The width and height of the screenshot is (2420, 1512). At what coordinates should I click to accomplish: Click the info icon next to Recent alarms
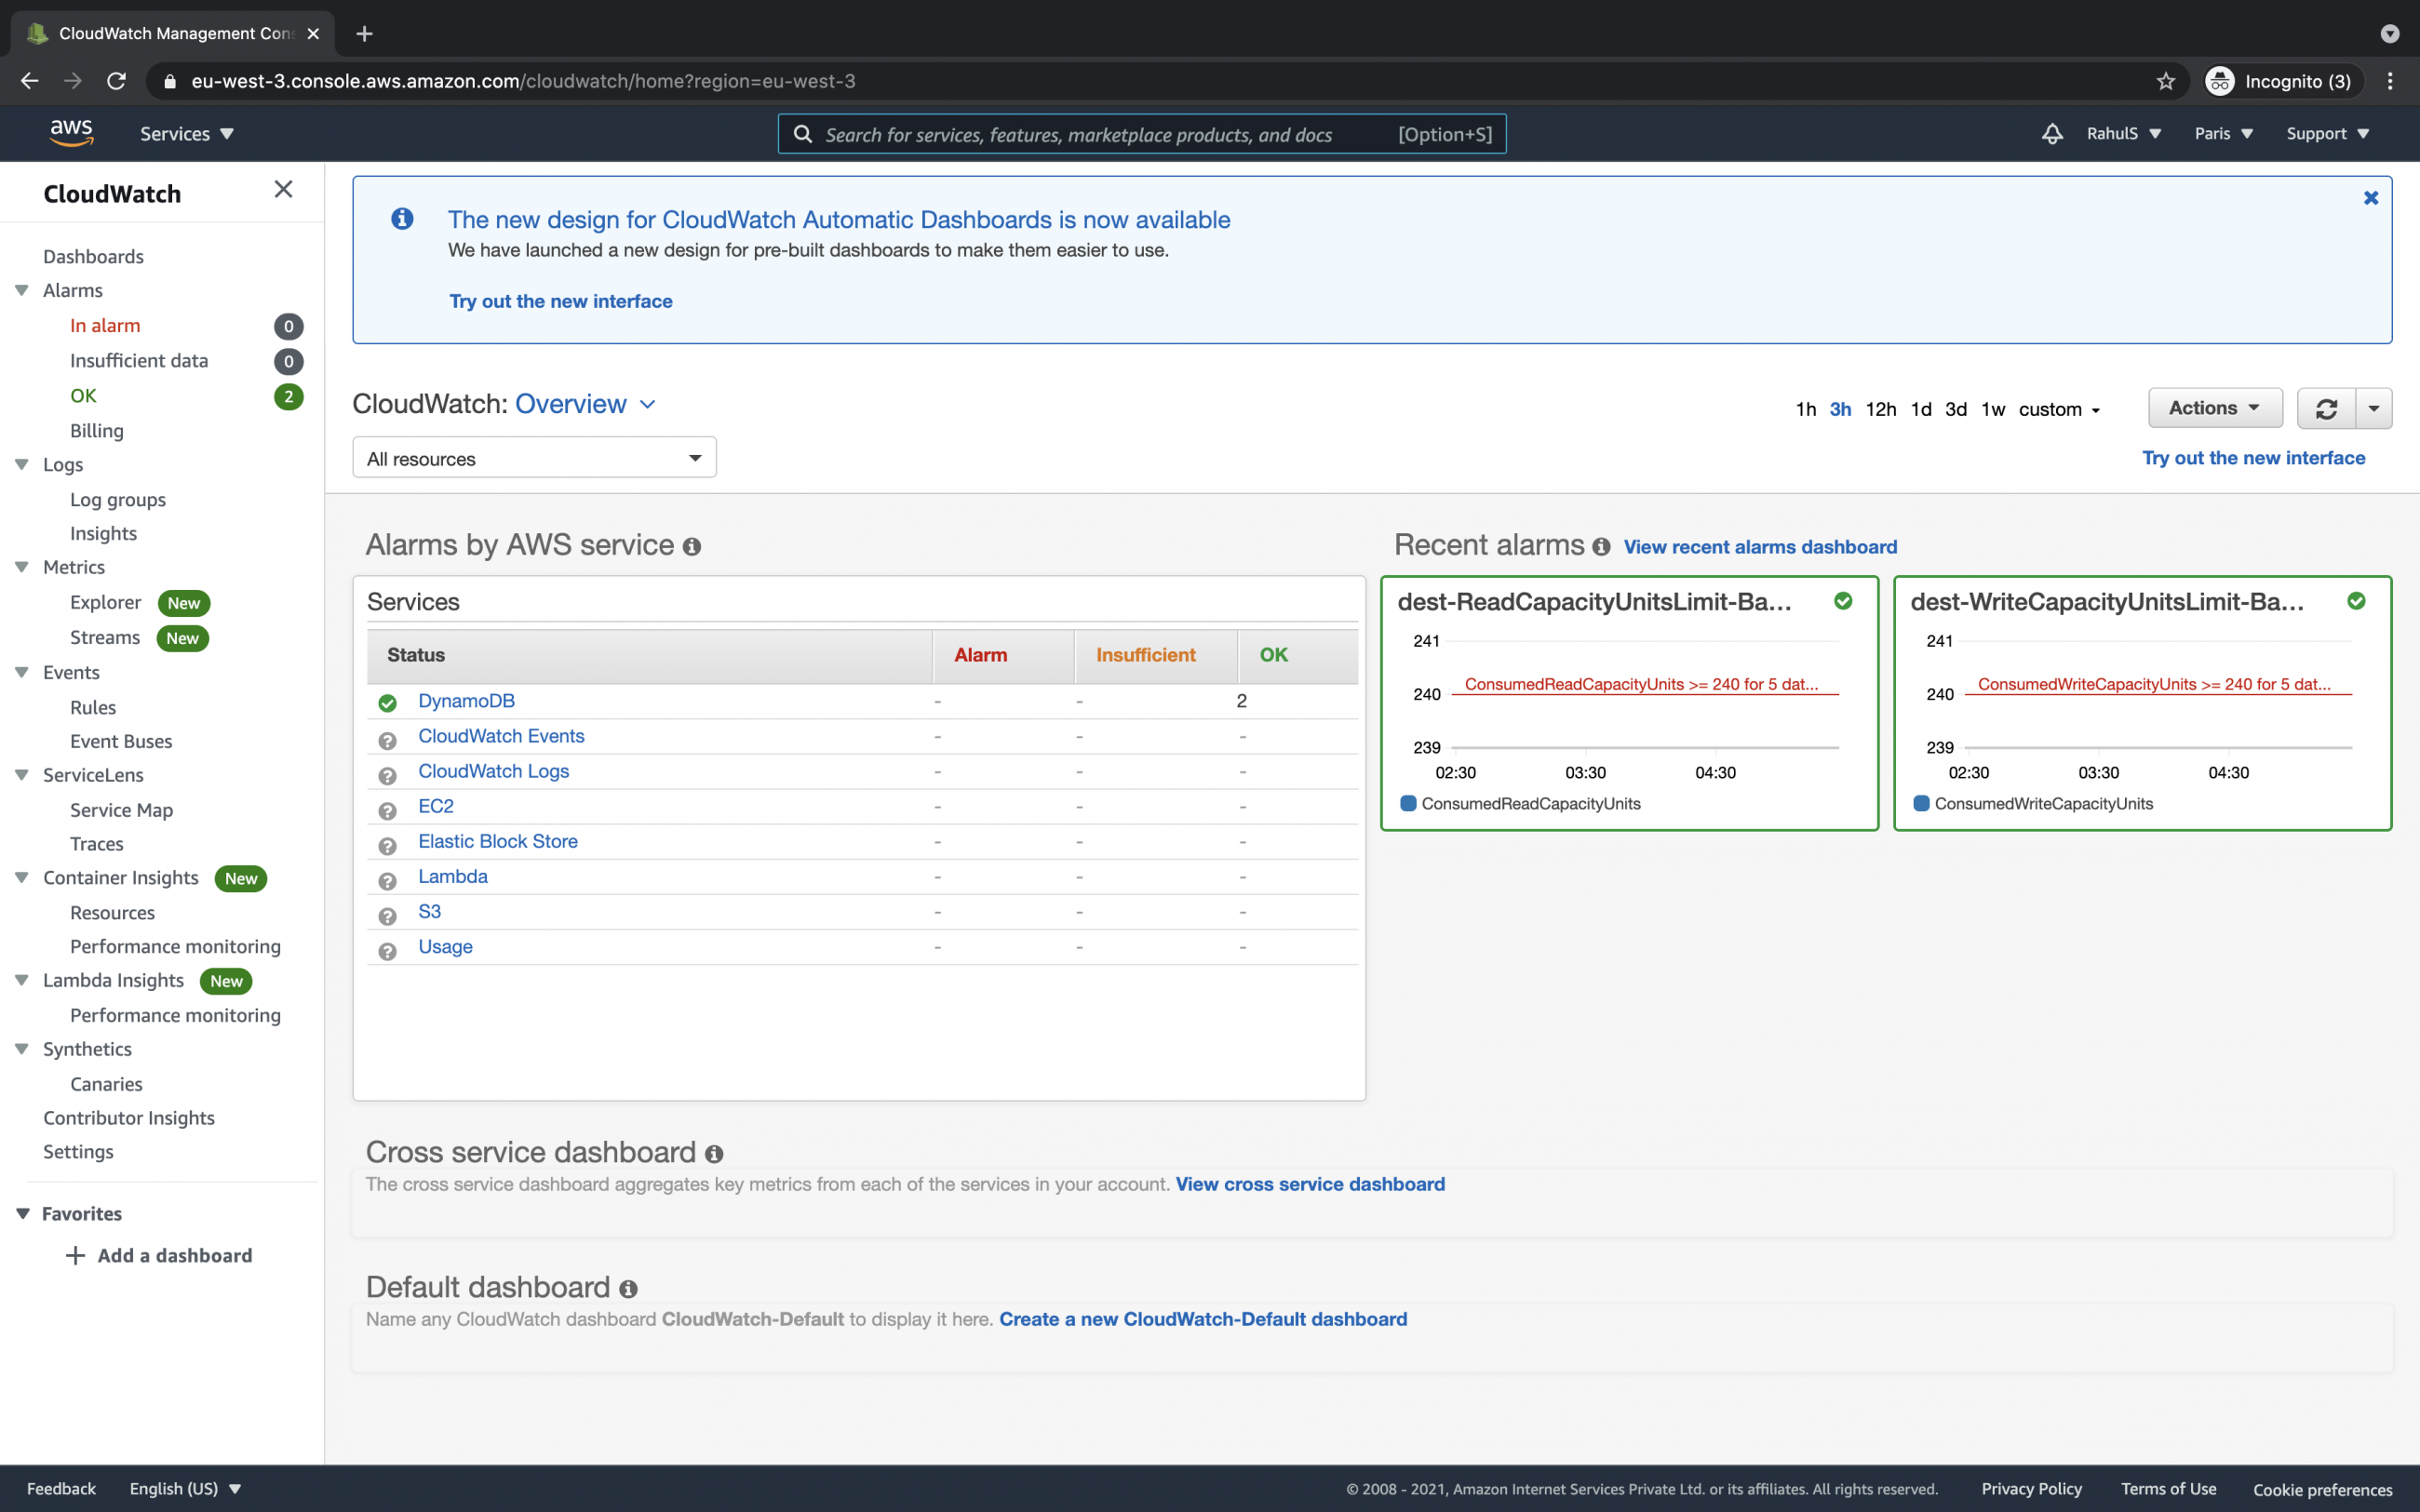(x=1602, y=547)
